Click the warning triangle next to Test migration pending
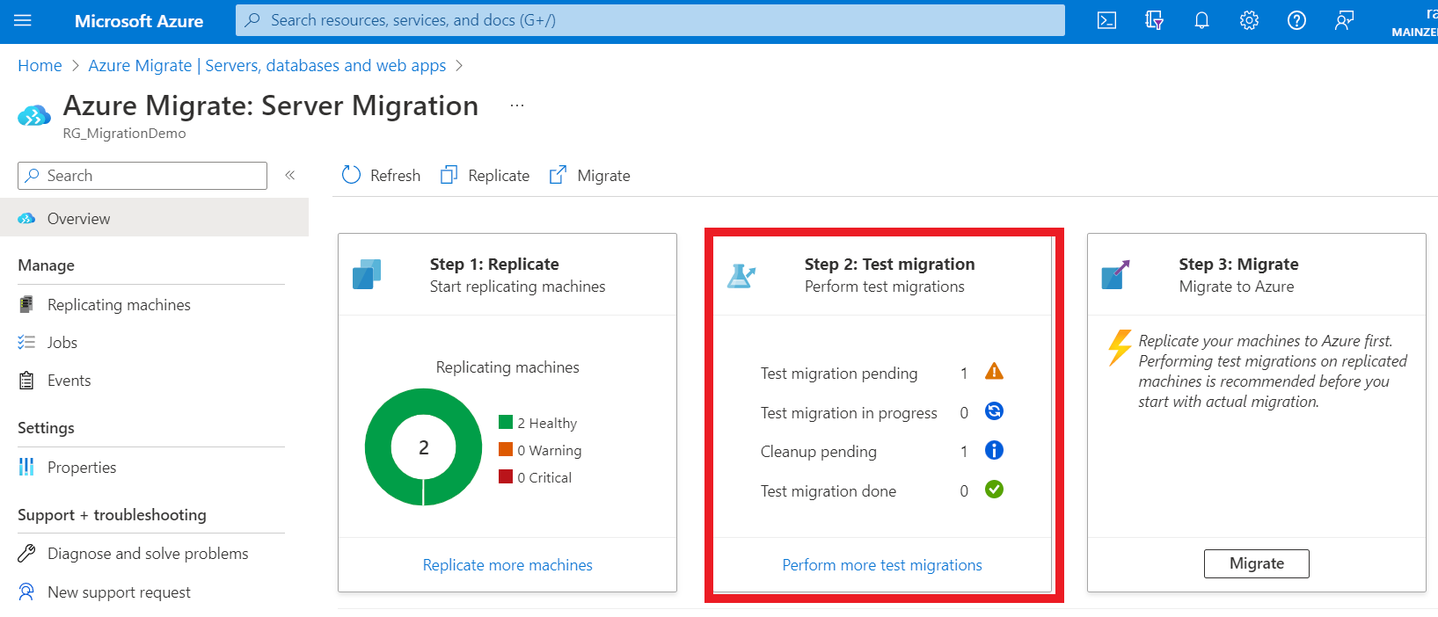The image size is (1438, 617). (994, 371)
